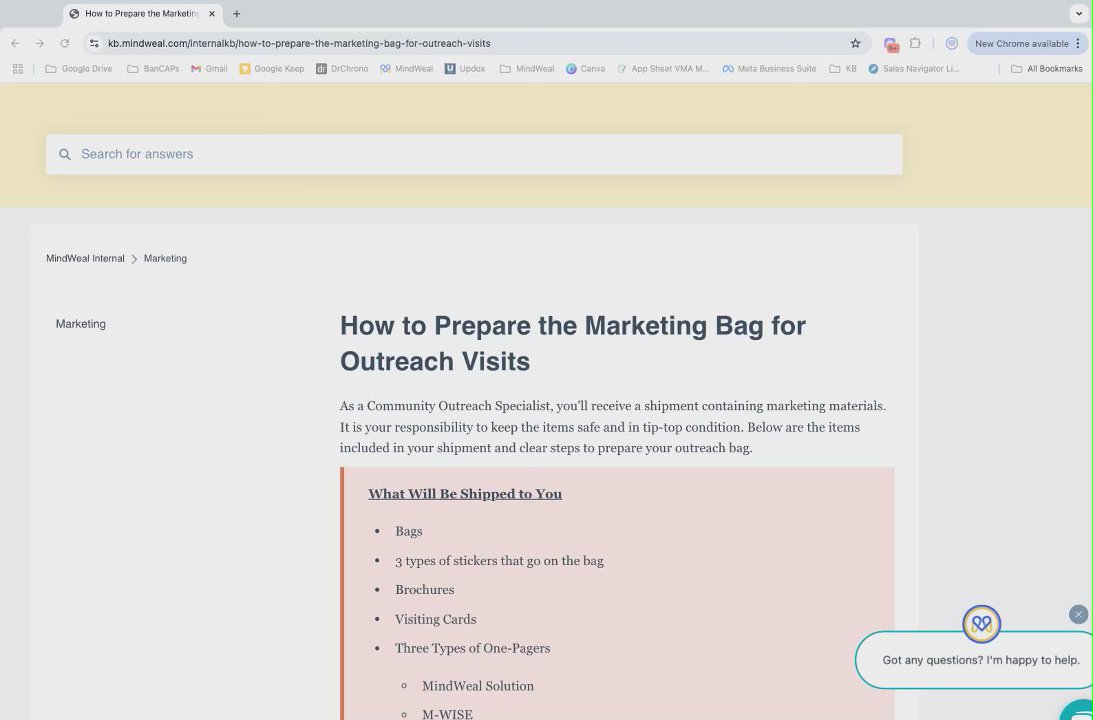Open the Extensions puzzle menu
1093x720 pixels.
tap(915, 43)
